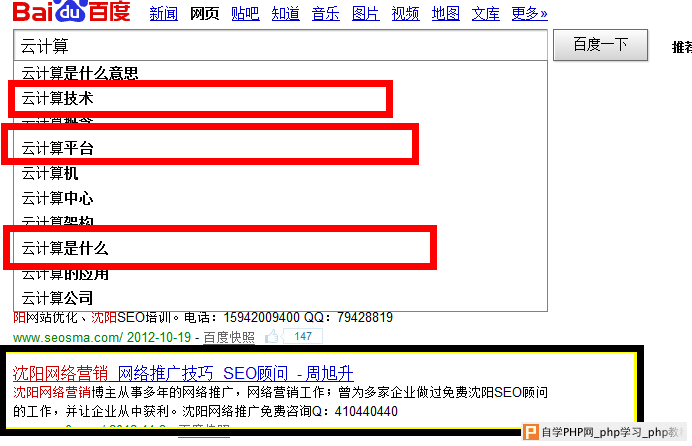Click the Baidu logo
The height and width of the screenshot is (446, 692).
[71, 11]
